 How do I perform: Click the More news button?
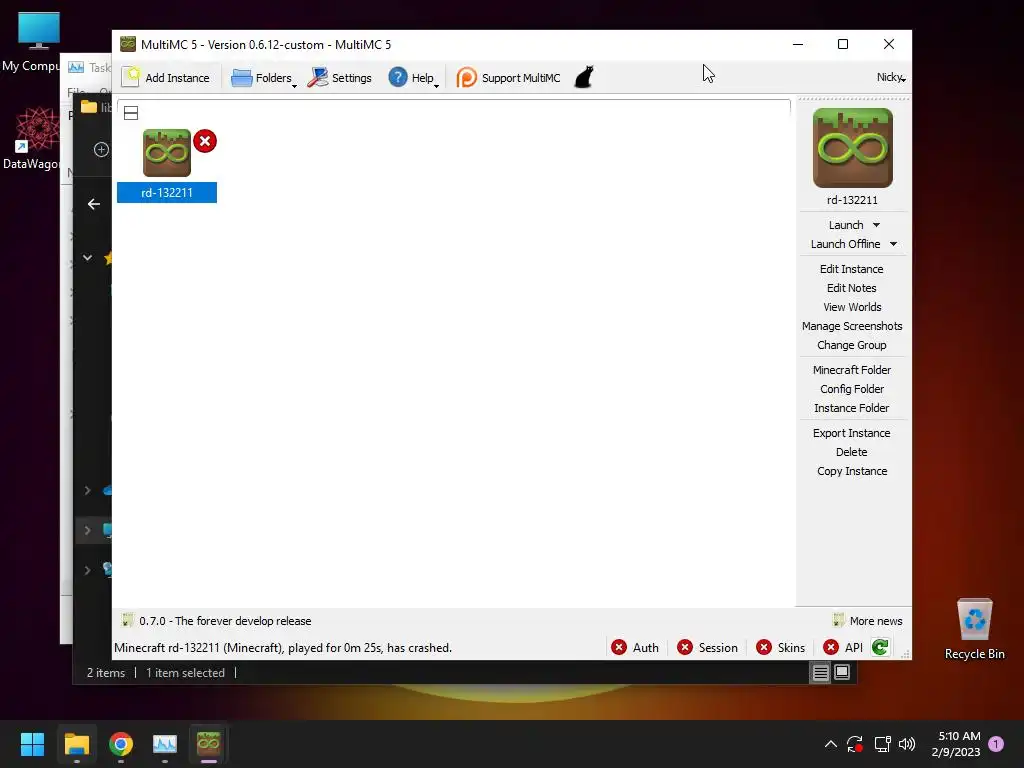pyautogui.click(x=868, y=621)
